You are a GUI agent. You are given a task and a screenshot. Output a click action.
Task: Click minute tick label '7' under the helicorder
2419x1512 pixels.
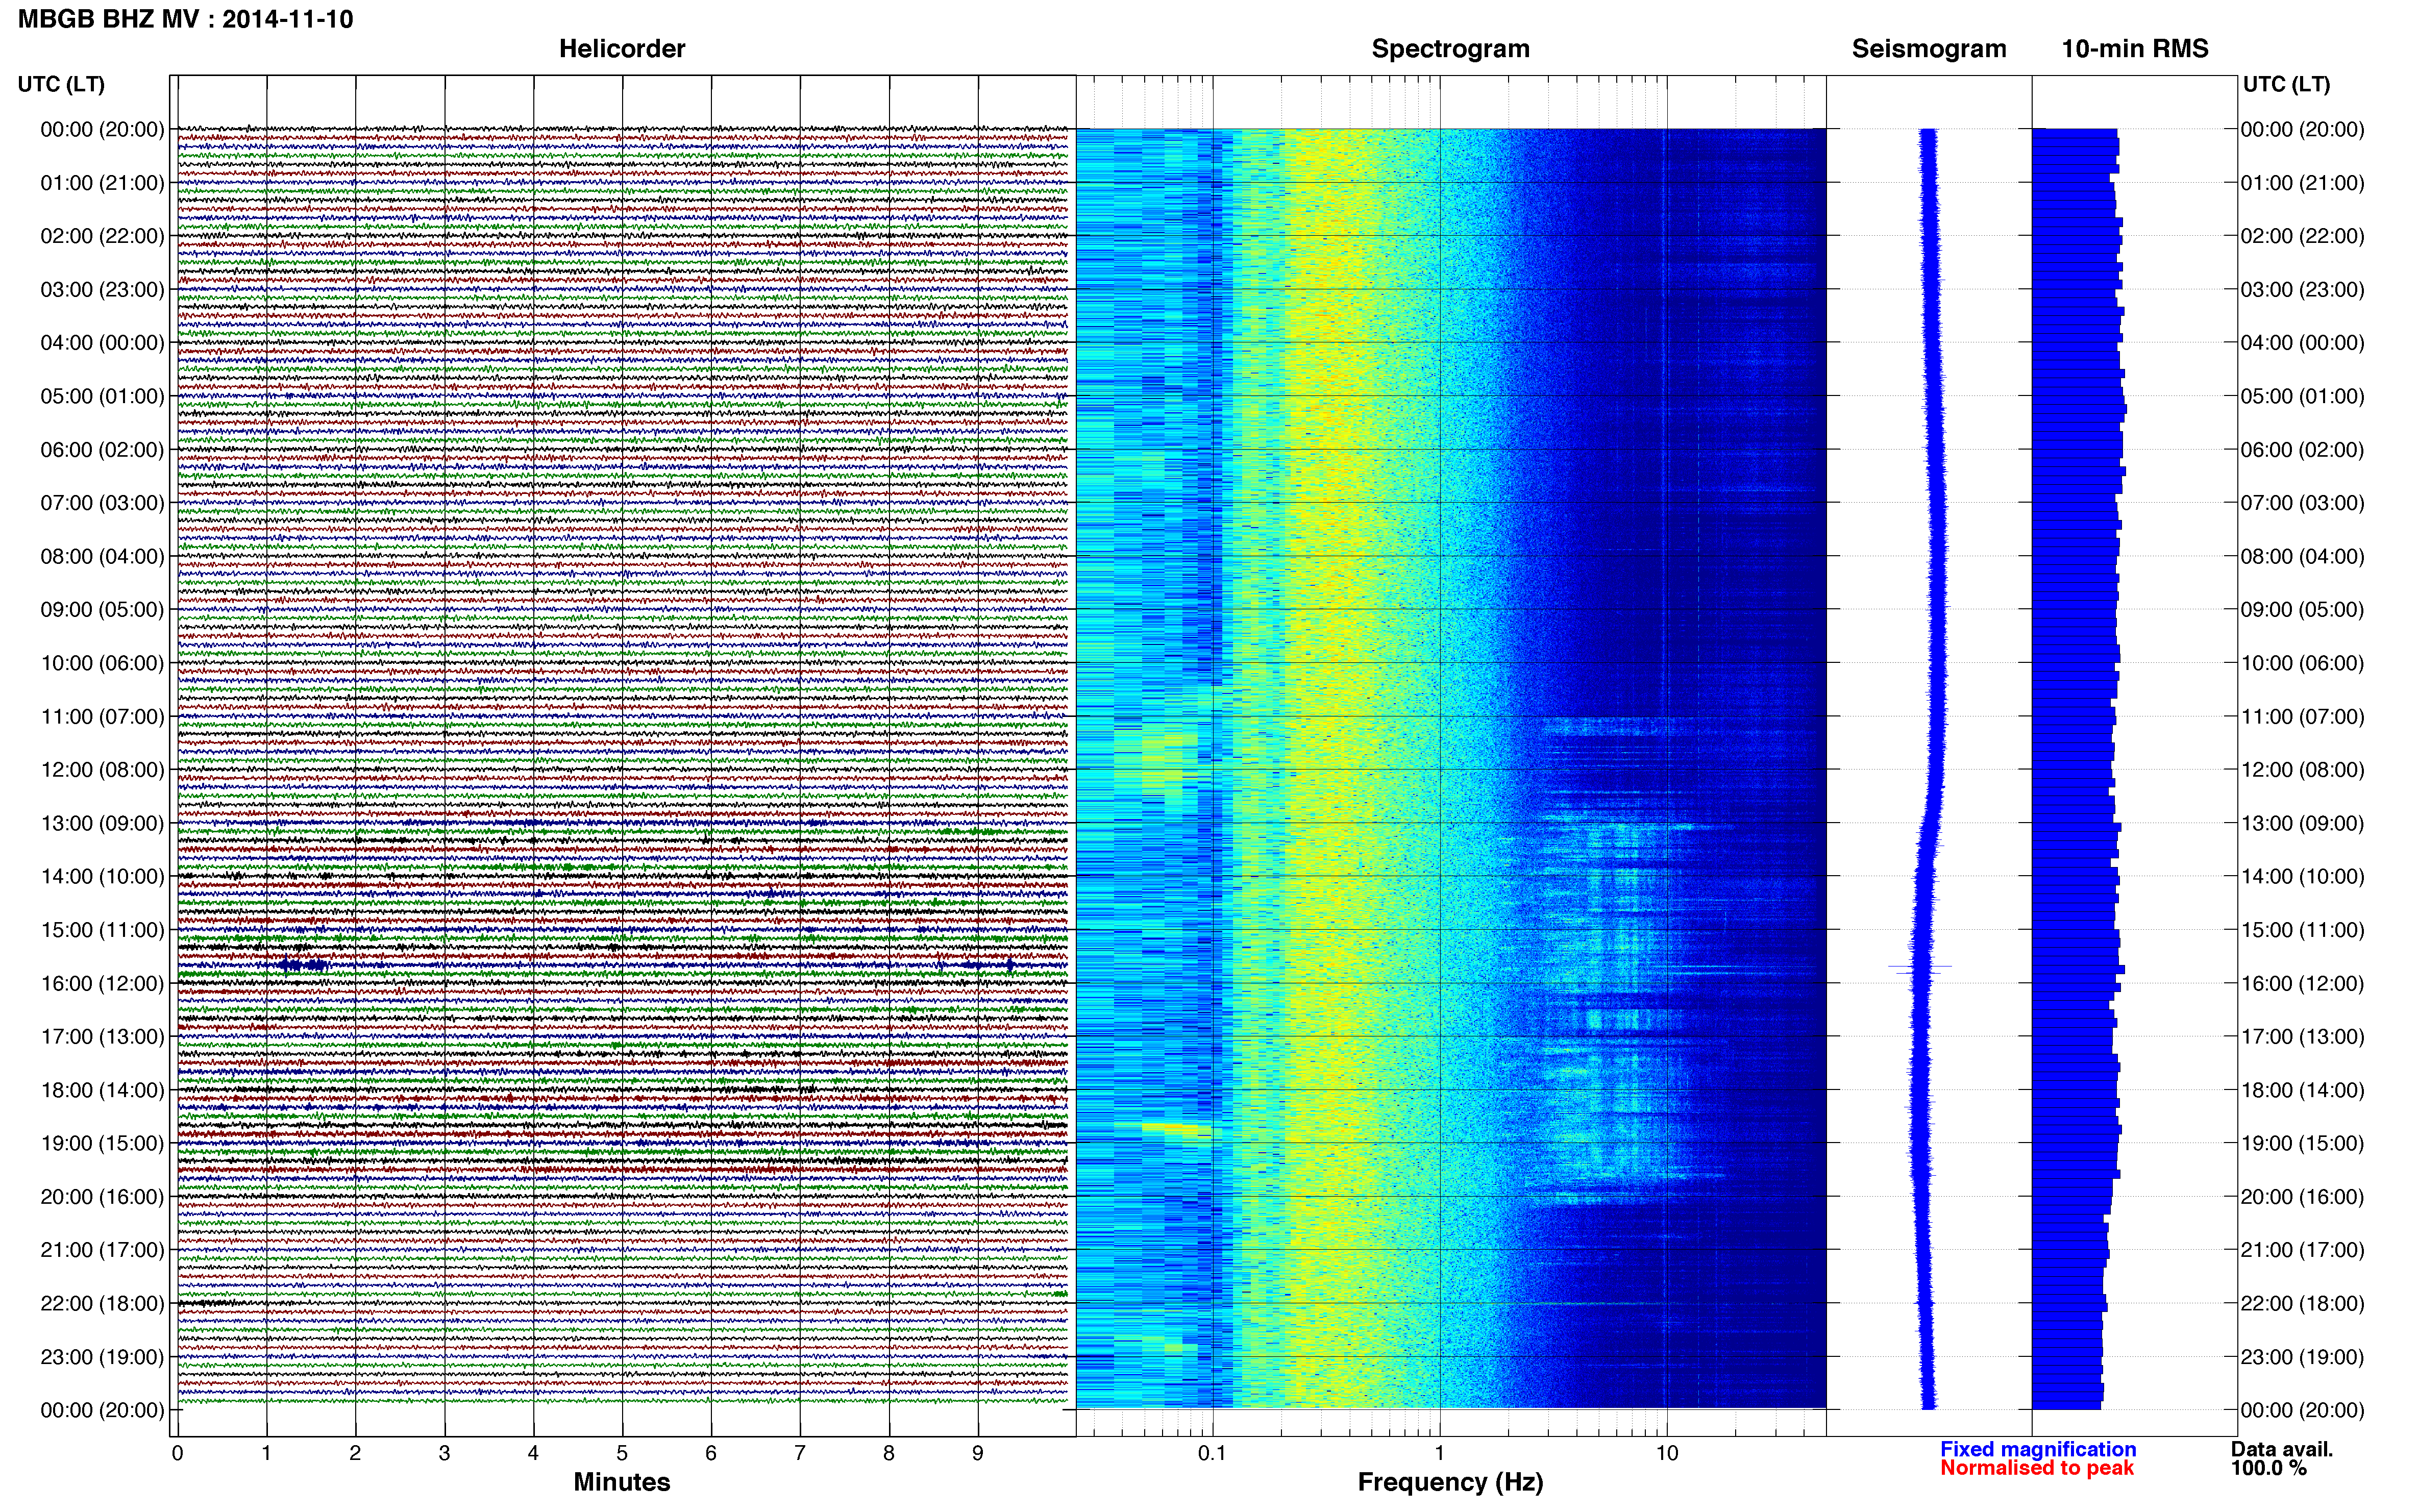coord(800,1454)
